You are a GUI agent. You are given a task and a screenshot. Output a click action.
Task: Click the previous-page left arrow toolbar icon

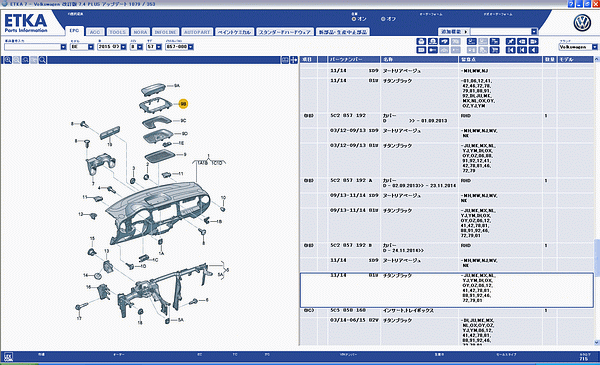[x=522, y=41]
